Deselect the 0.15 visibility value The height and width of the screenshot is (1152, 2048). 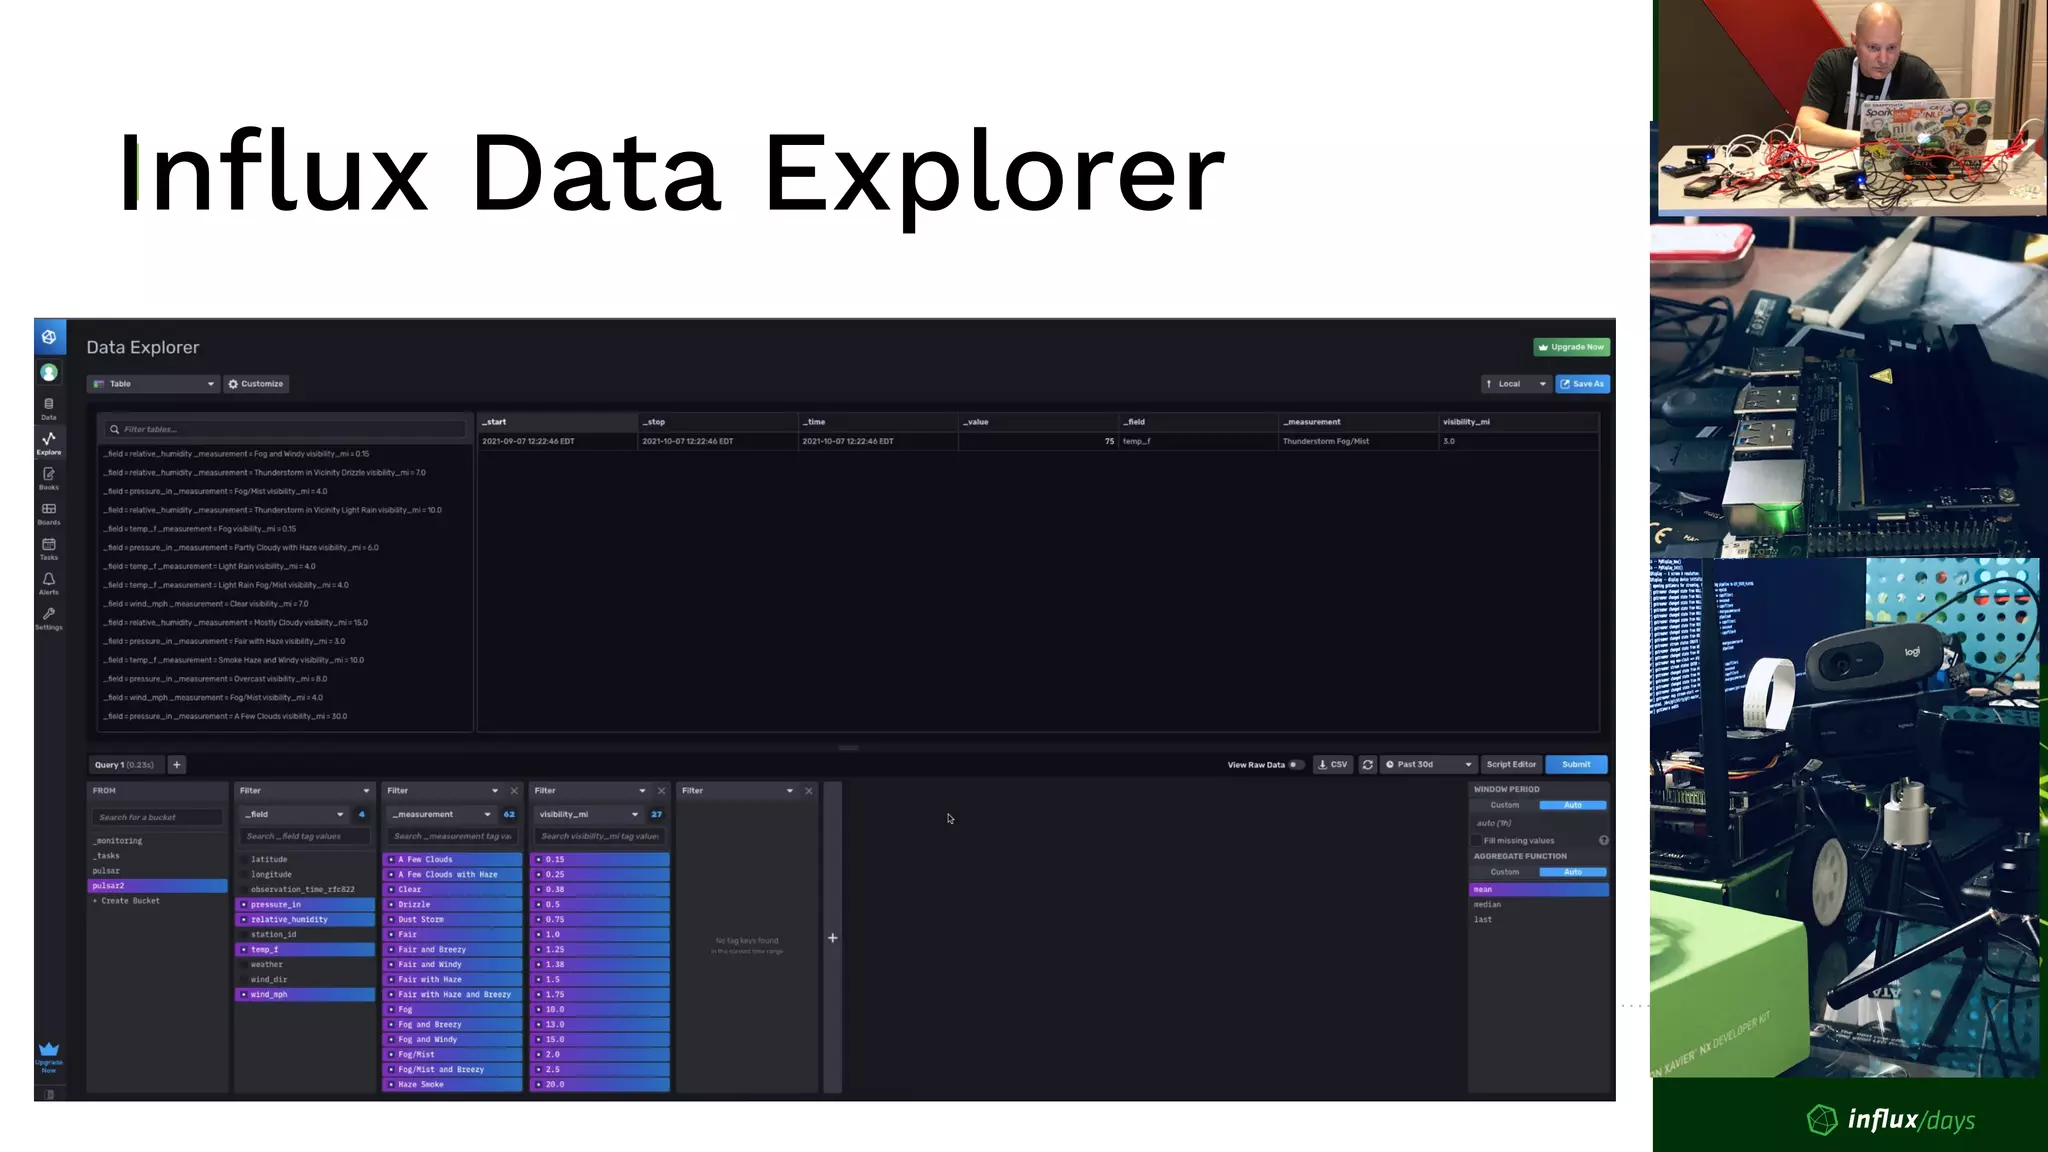pos(600,859)
